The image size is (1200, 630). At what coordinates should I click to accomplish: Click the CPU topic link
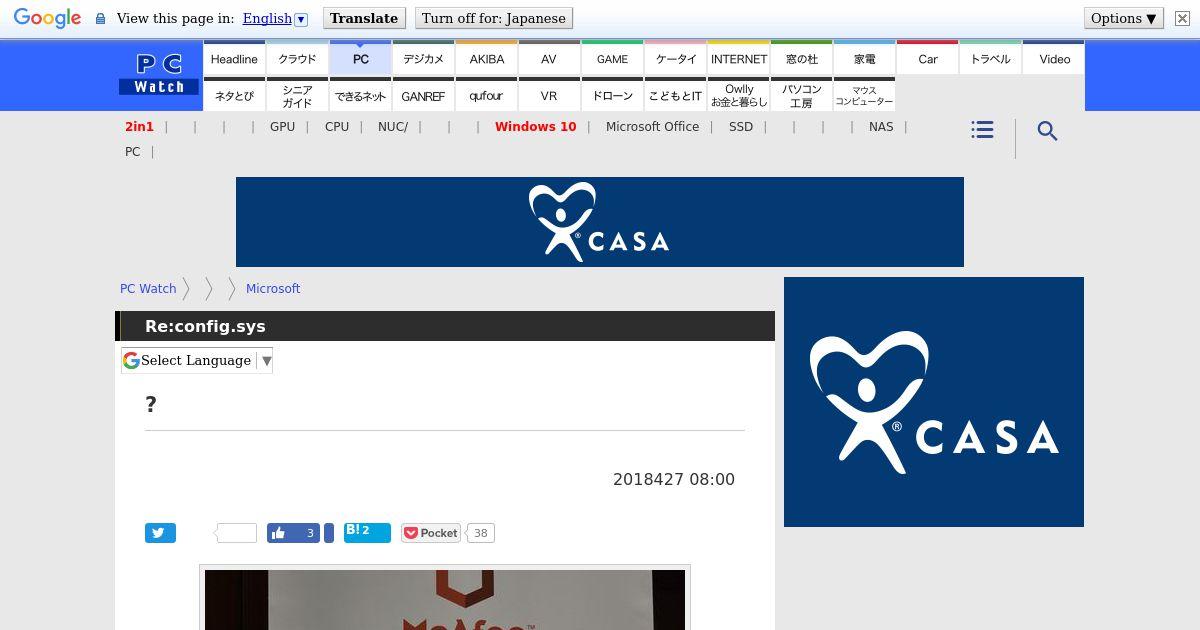tap(337, 127)
